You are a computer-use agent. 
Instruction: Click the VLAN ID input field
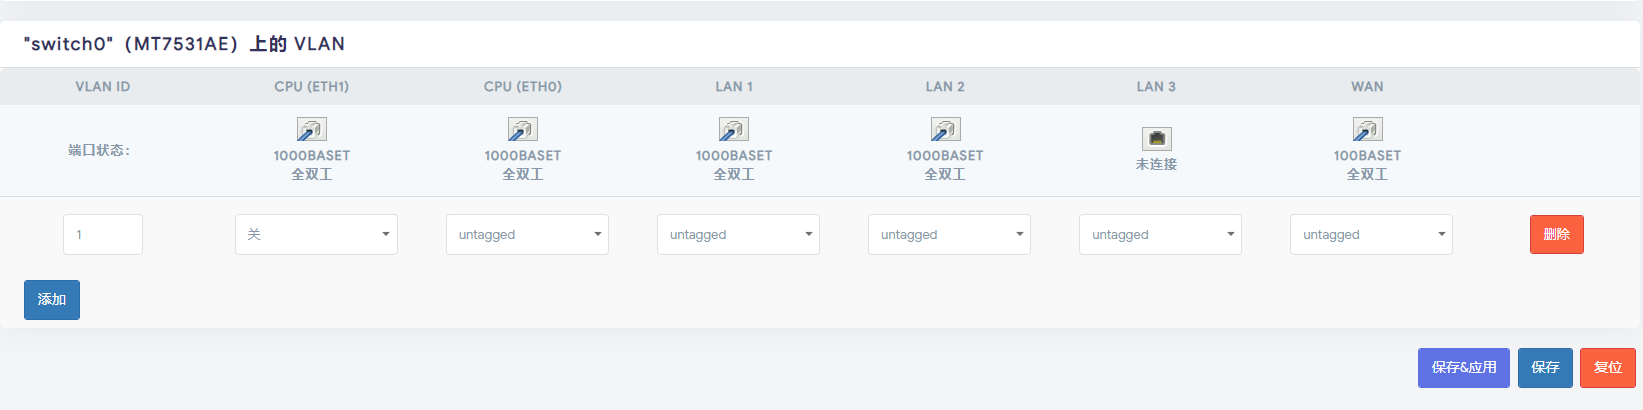[x=103, y=234]
